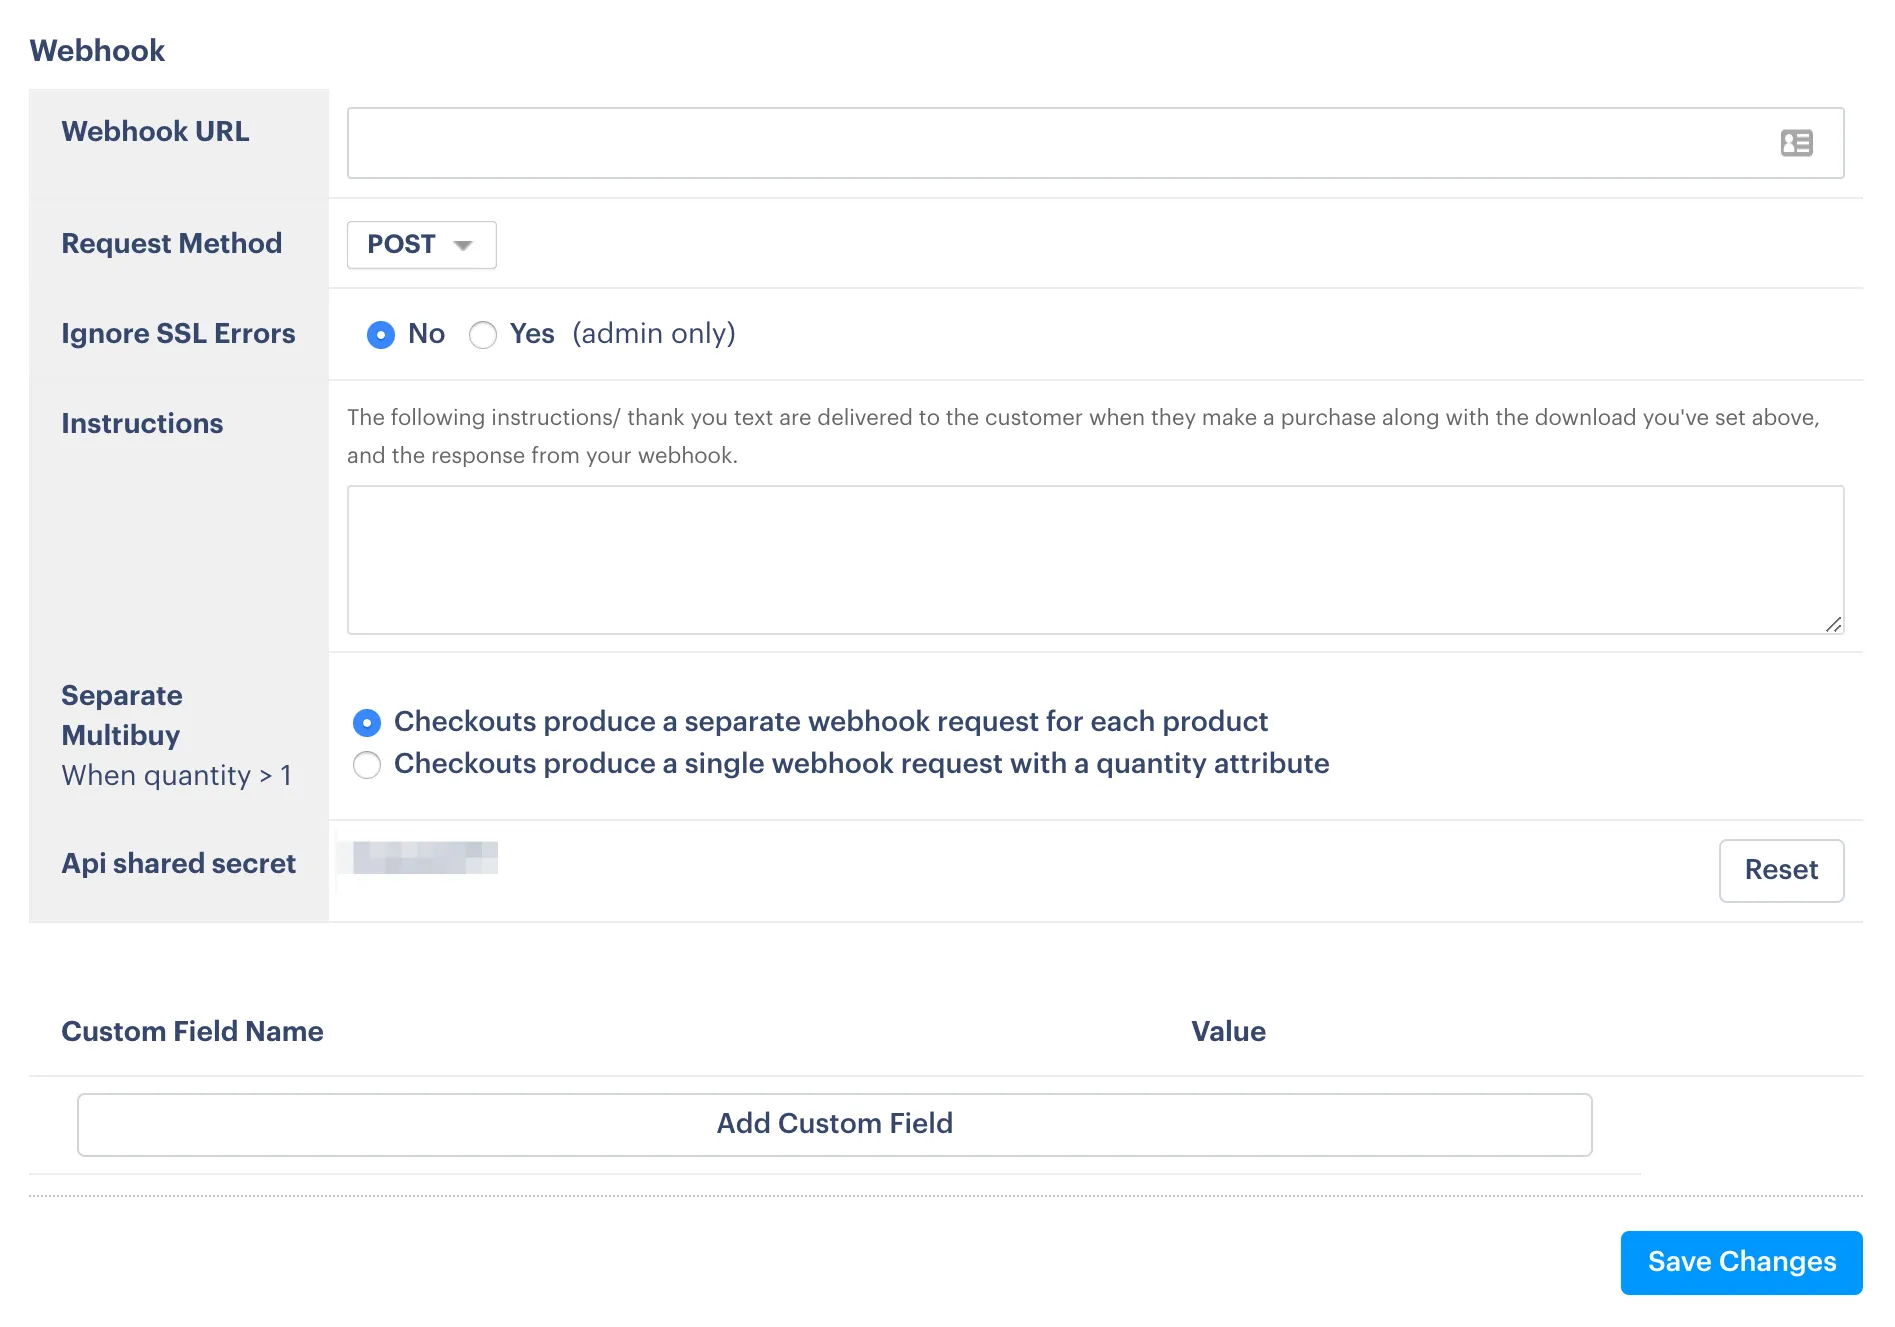The image size is (1895, 1327).
Task: Click the blurred Api shared secret value
Action: 425,858
